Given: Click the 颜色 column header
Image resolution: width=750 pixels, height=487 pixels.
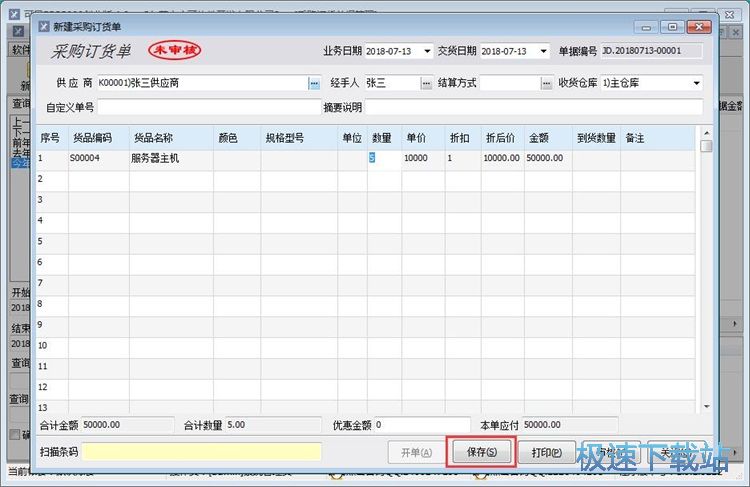Looking at the screenshot, I should [x=237, y=138].
